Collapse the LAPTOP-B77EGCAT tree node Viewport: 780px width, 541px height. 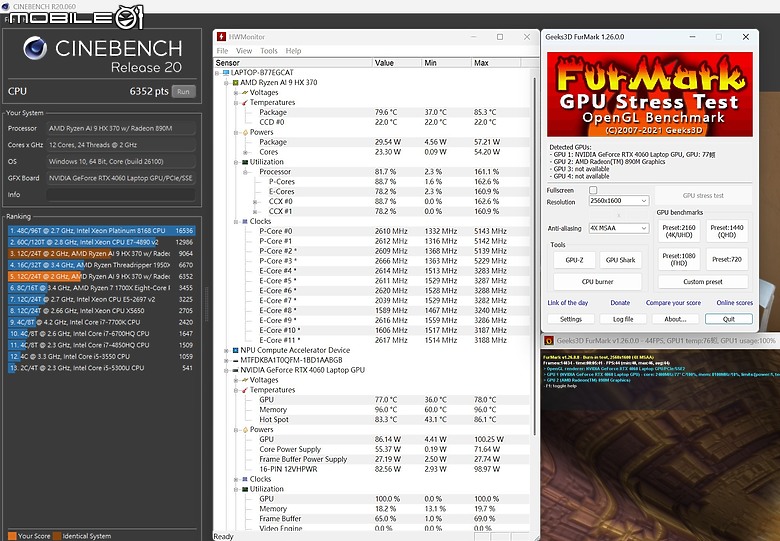[217, 73]
